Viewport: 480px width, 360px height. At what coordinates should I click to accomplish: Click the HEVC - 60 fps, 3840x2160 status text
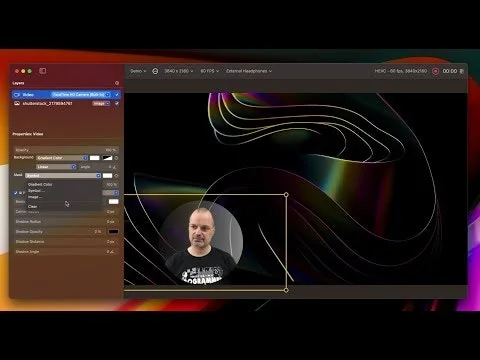[x=401, y=71]
